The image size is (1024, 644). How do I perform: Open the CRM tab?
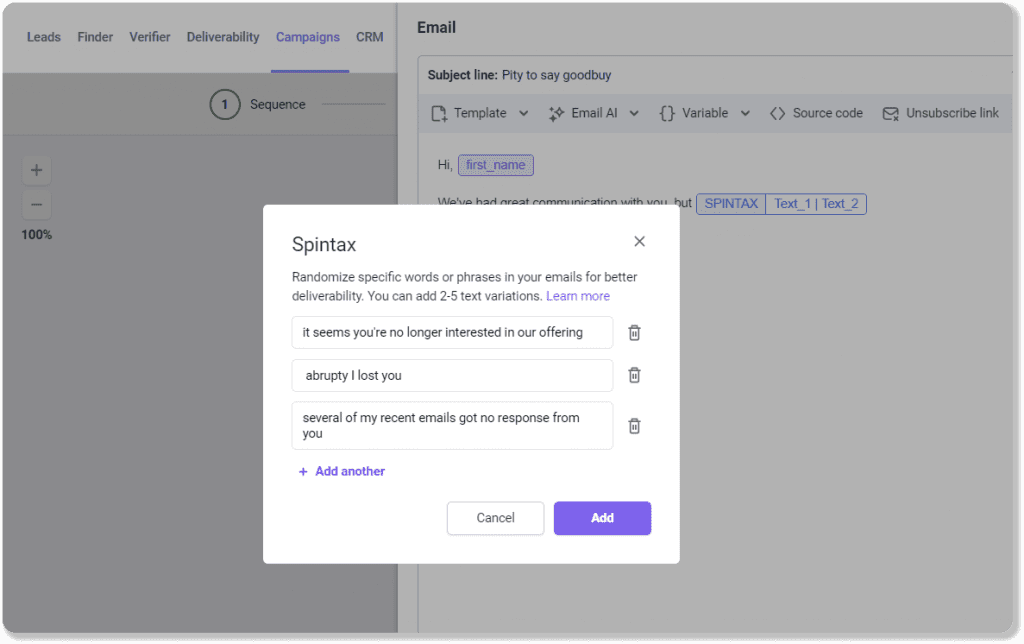click(x=369, y=37)
